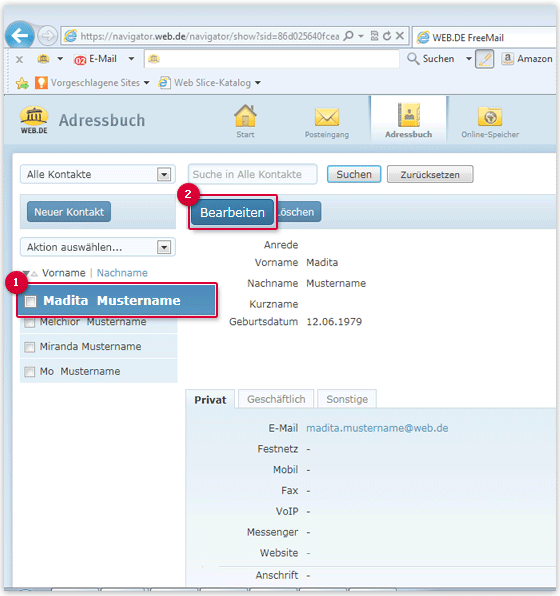560x596 pixels.
Task: Tick checkbox for Miranda Mustername
Action: click(29, 347)
